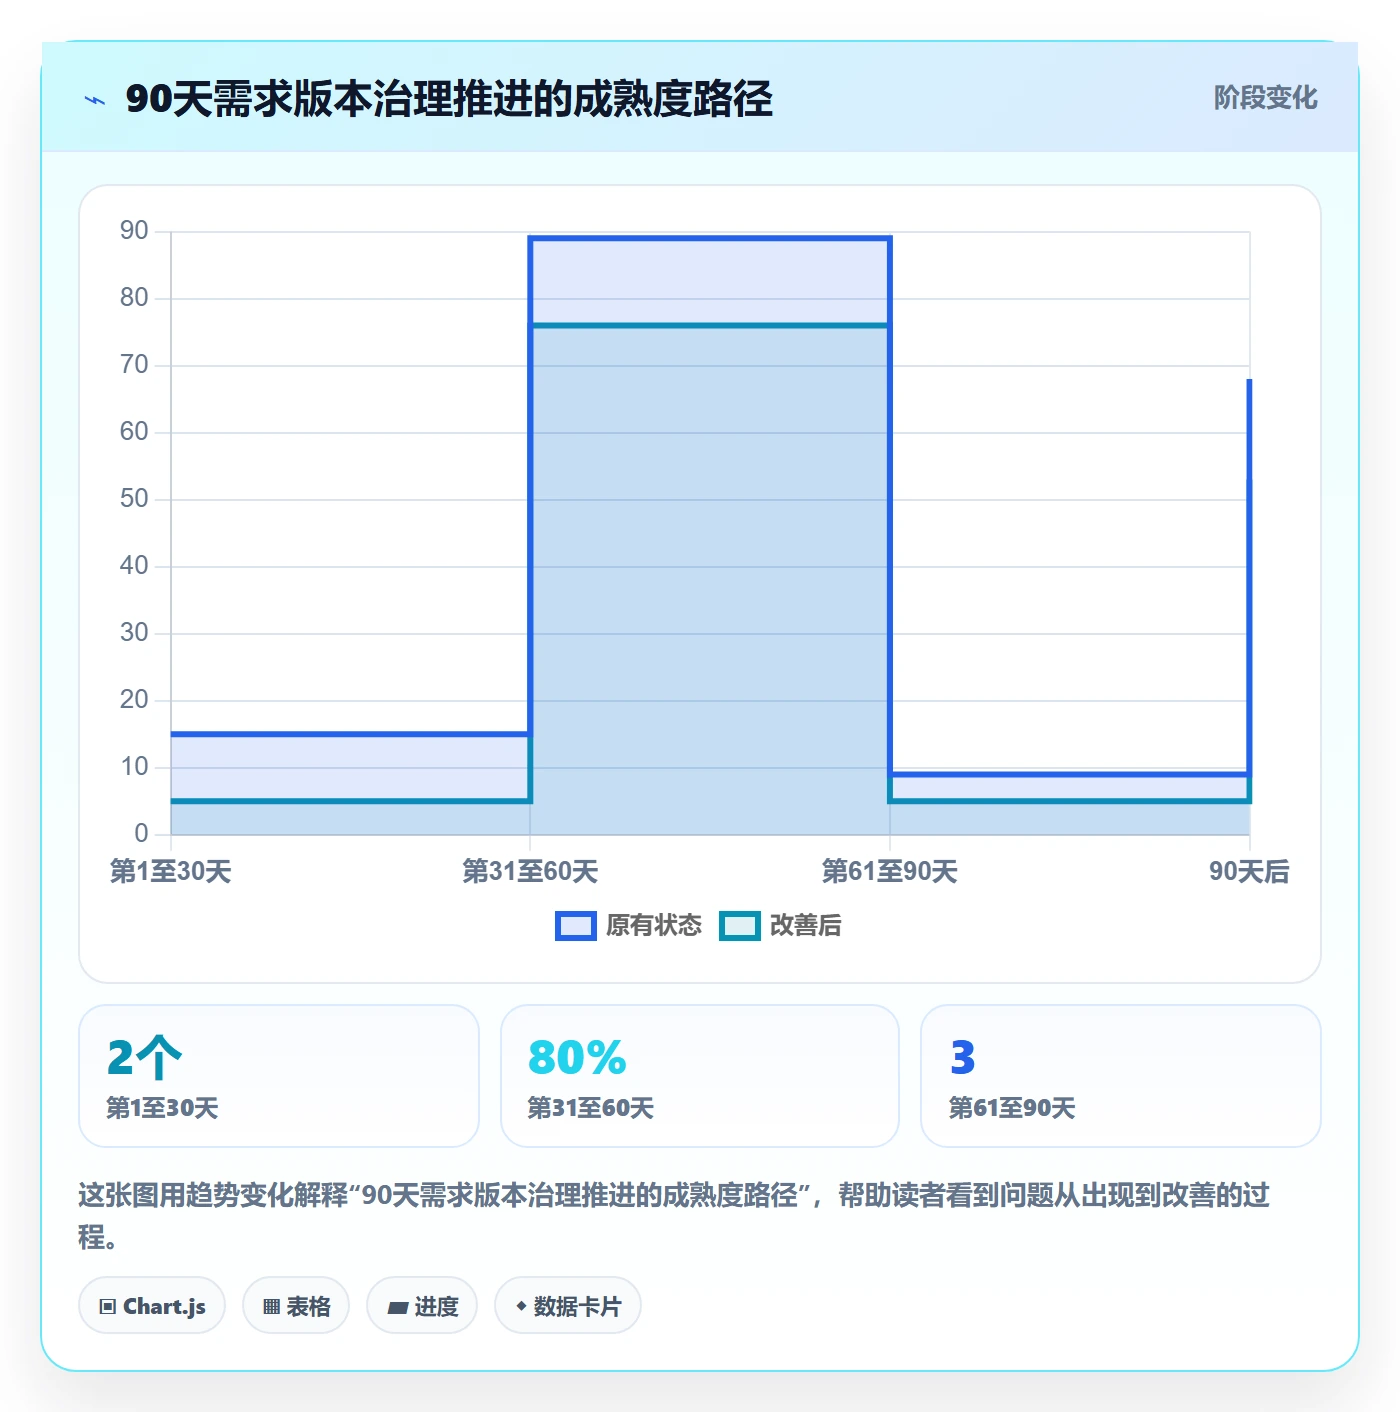Click the chart title 90天需求版本治理推进的成熟度路径
The image size is (1400, 1412).
click(x=449, y=99)
